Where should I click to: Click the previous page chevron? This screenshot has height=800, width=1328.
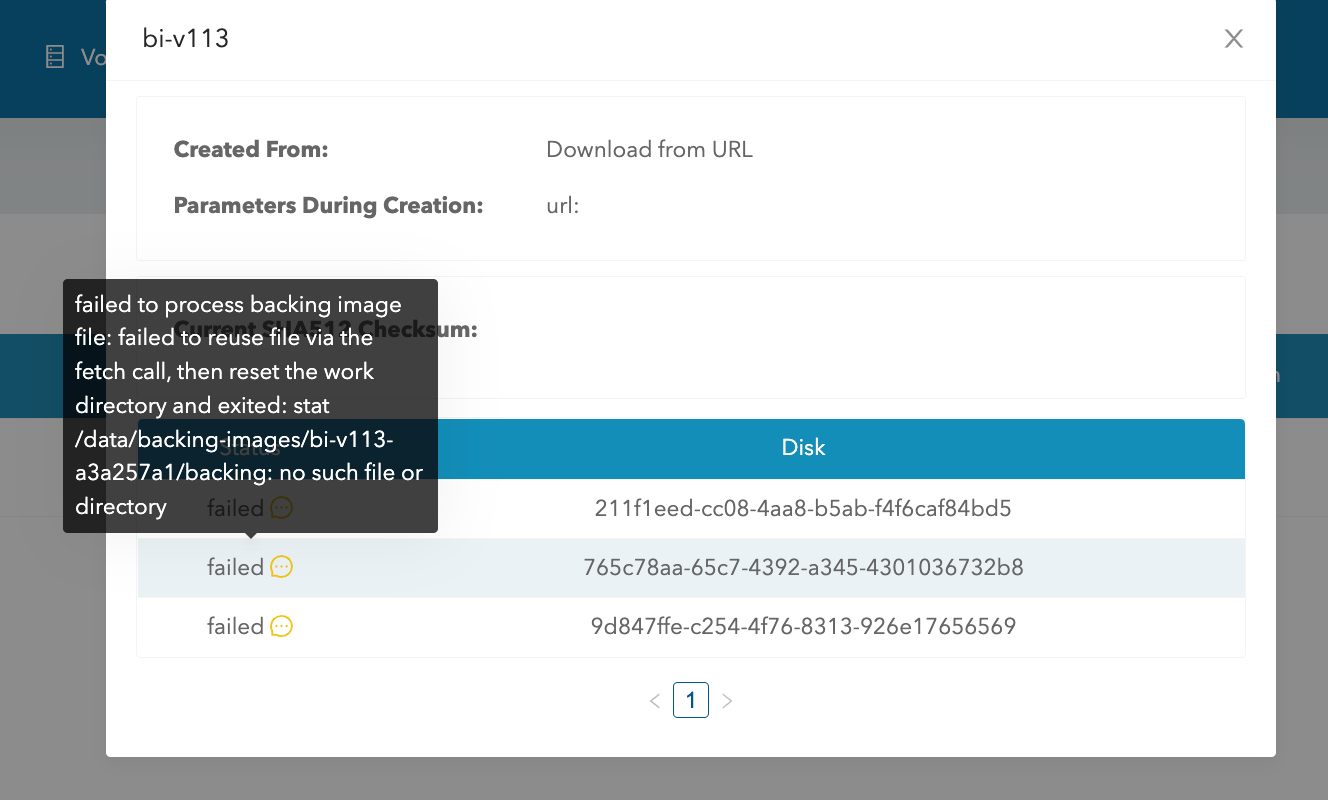pos(655,700)
